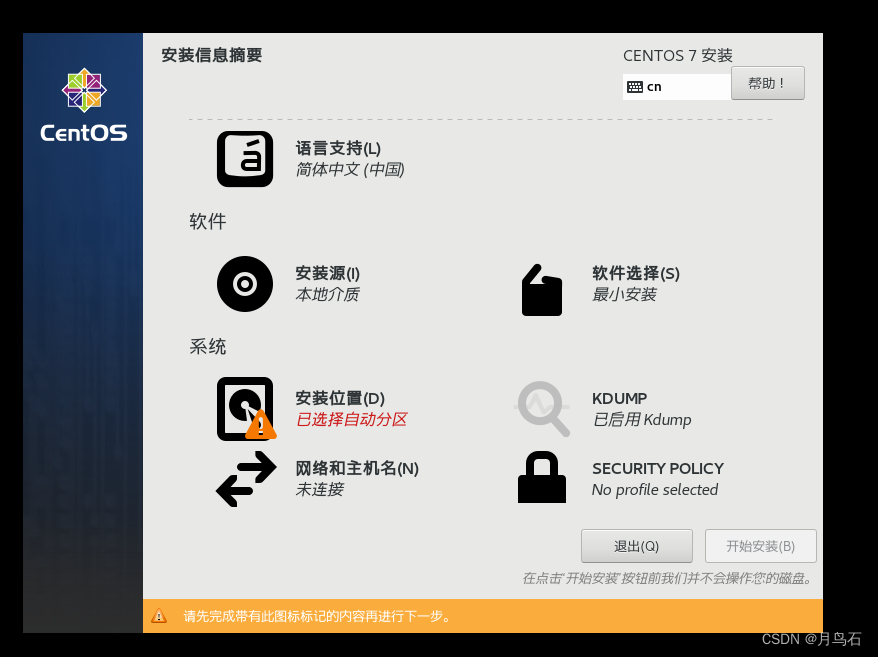Click the 未连接 network status text
This screenshot has width=878, height=657.
[x=319, y=490]
